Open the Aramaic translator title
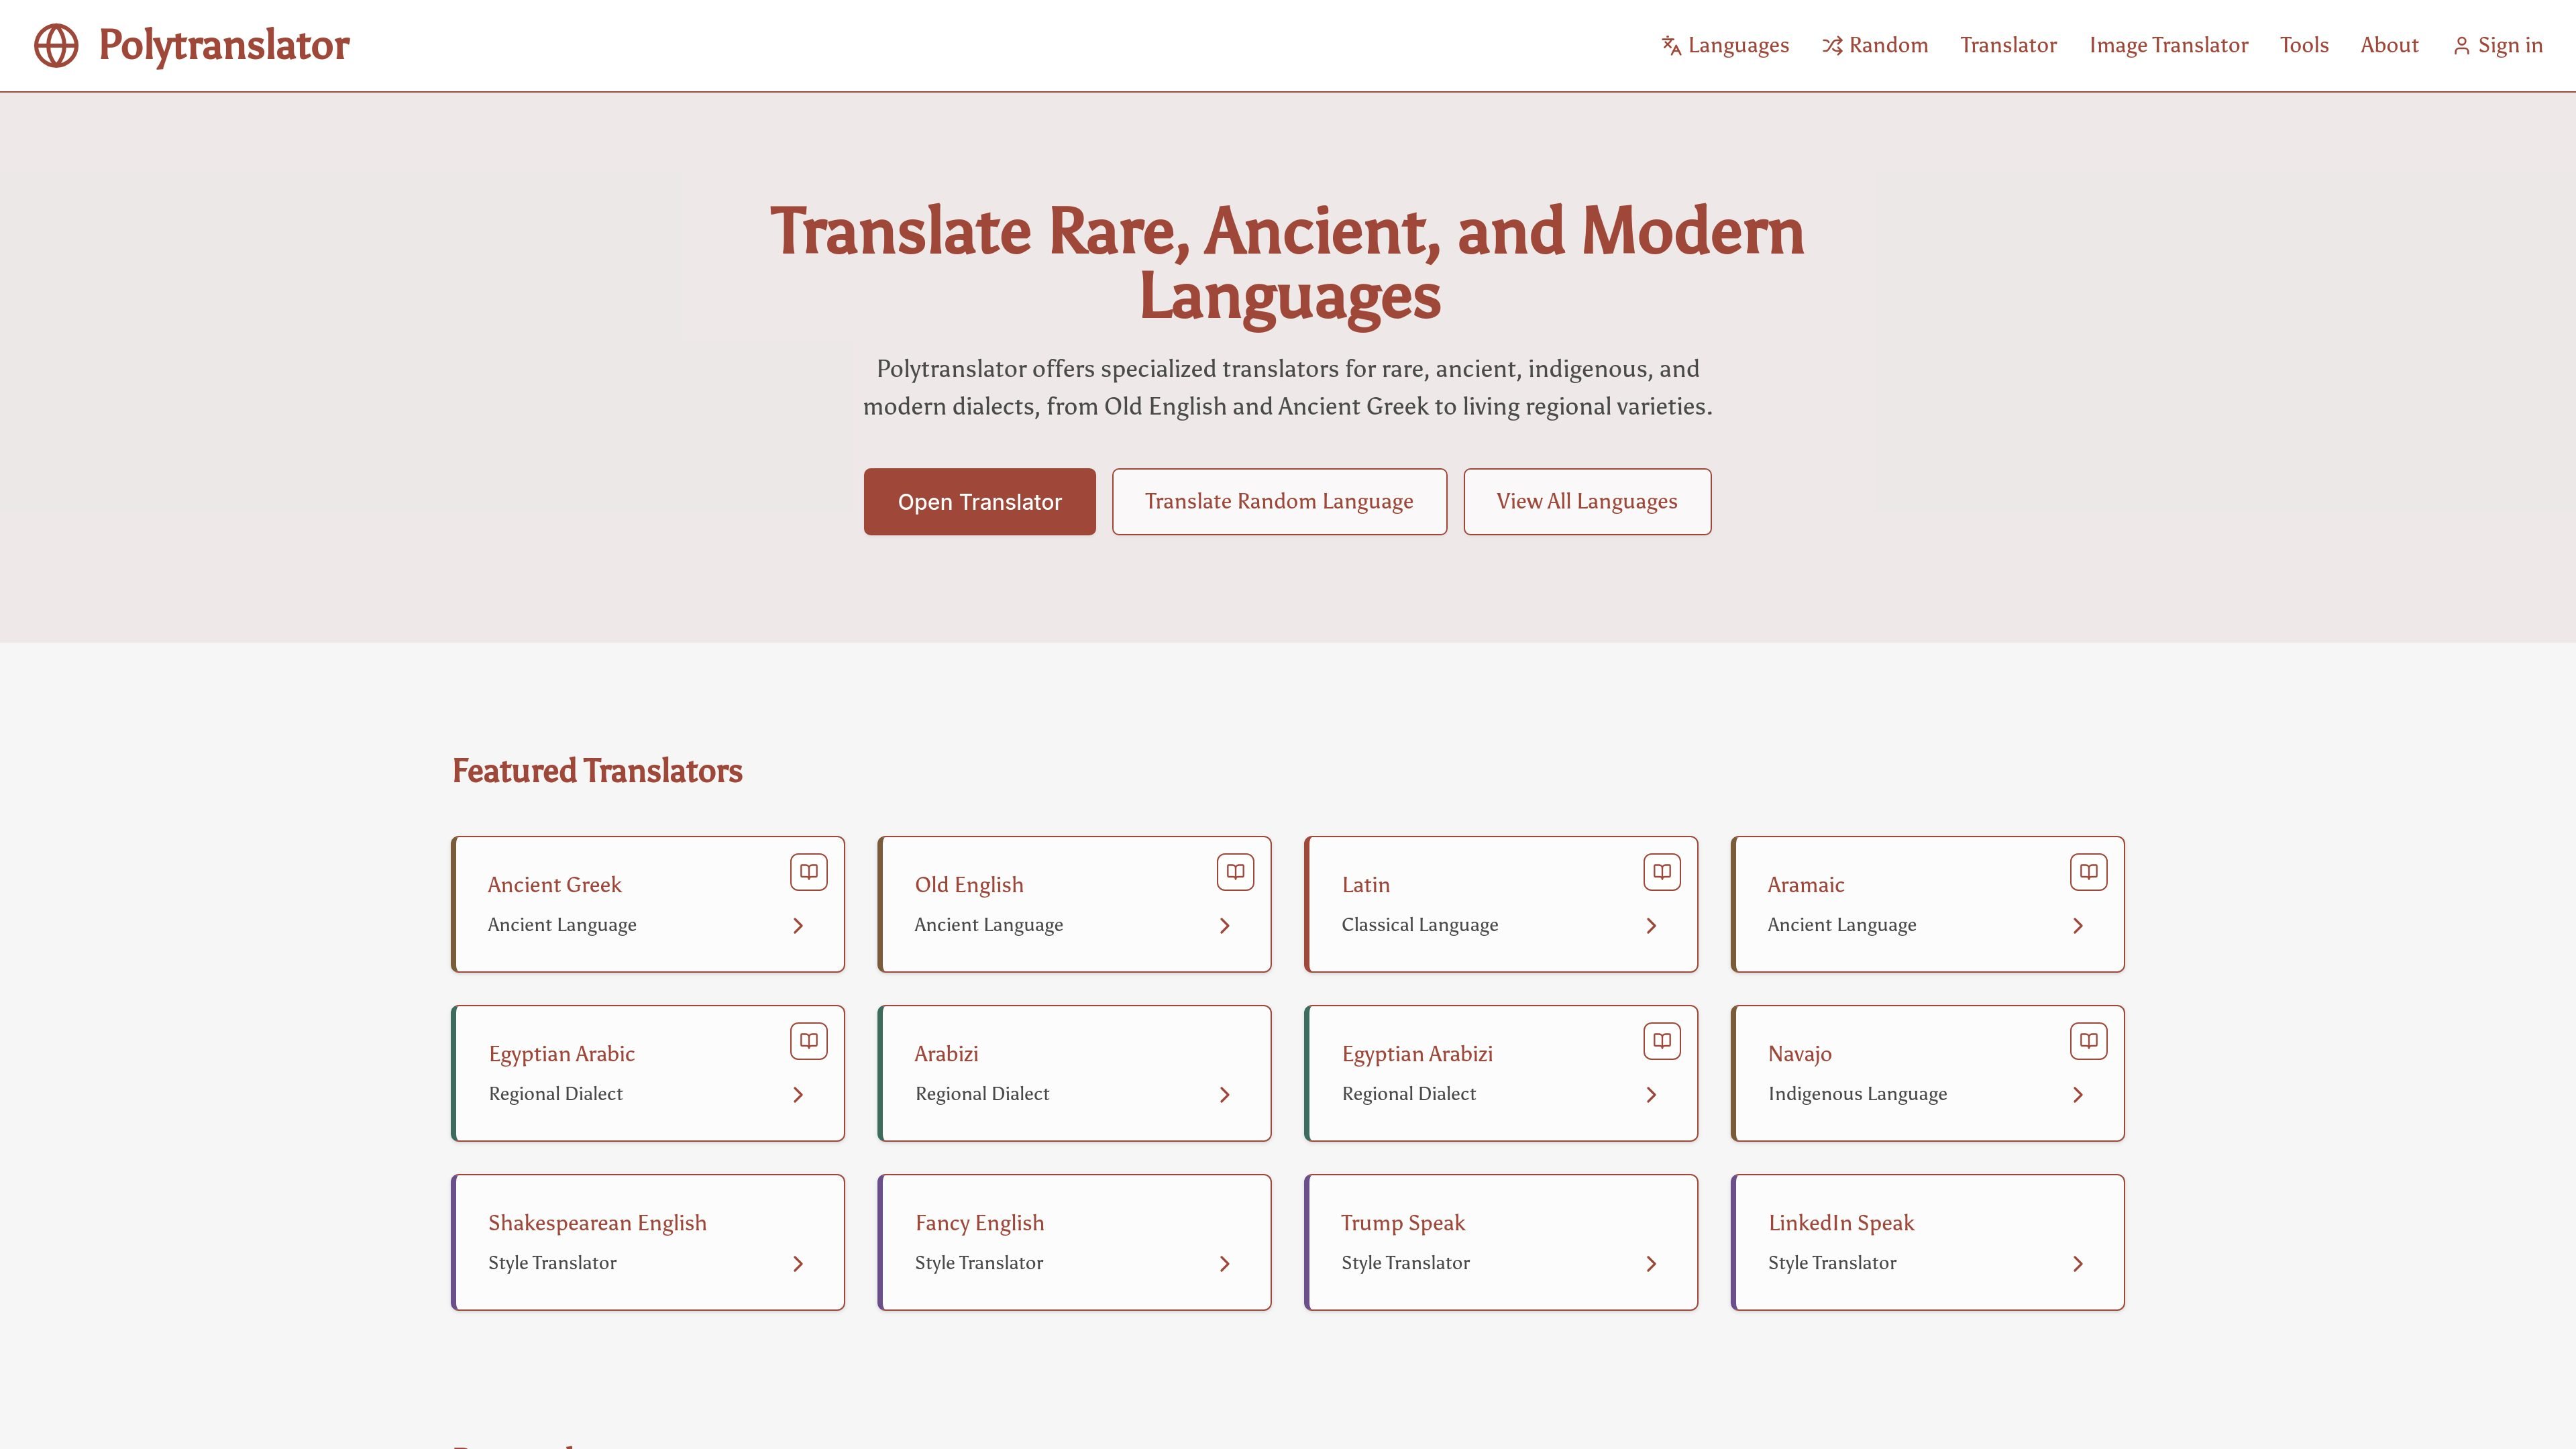 pyautogui.click(x=1806, y=885)
